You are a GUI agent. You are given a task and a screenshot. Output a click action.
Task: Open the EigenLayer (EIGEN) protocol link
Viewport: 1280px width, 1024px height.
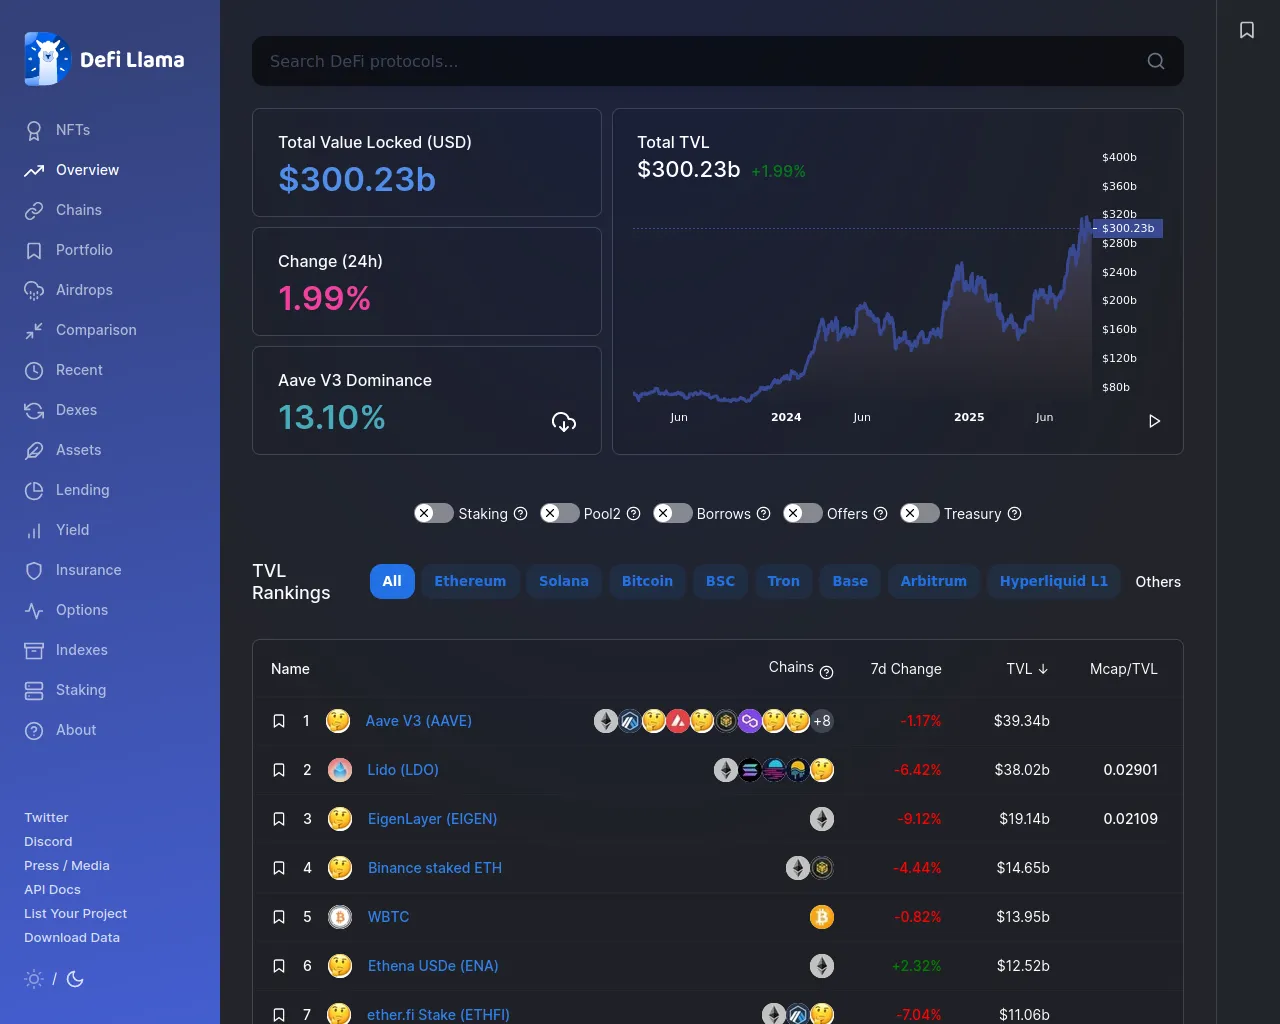point(432,819)
